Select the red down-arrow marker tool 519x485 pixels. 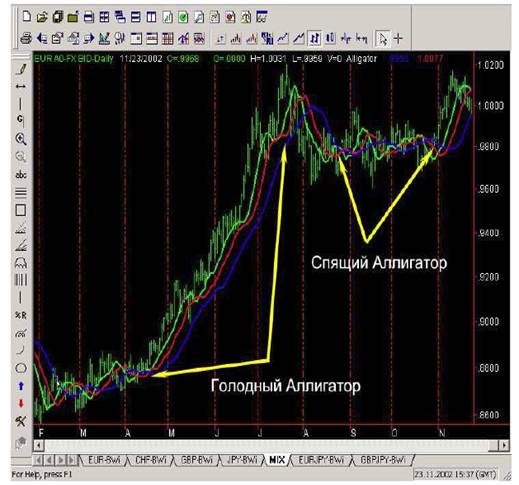21,404
